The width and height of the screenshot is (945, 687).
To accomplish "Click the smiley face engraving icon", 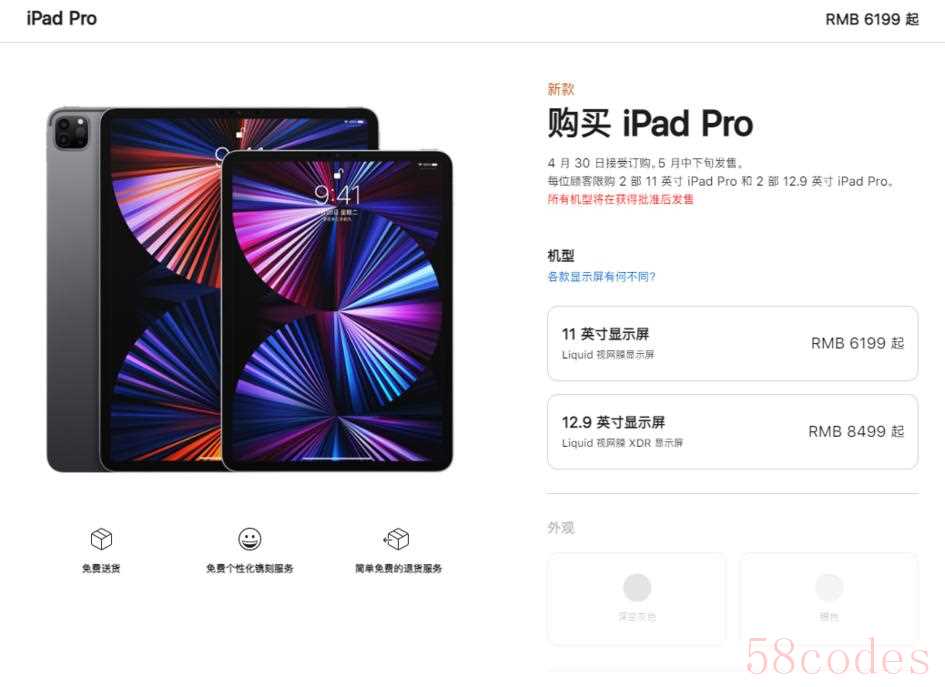I will [250, 539].
